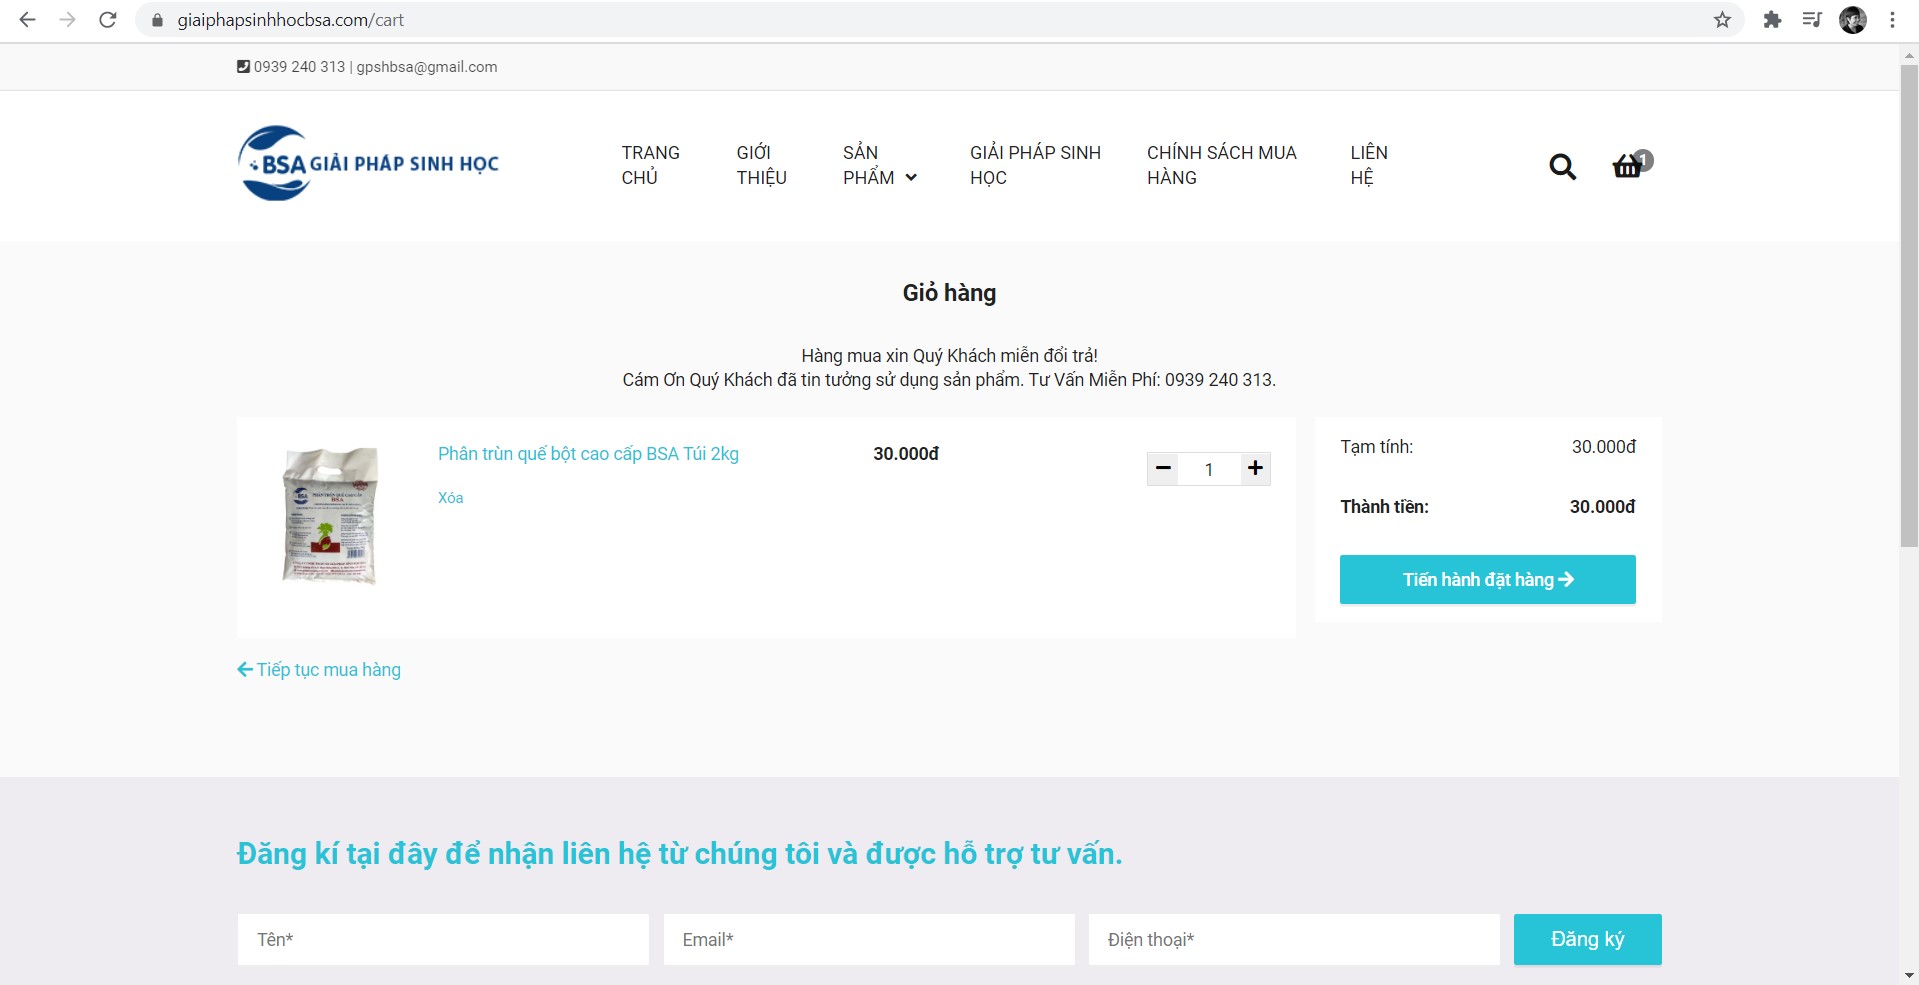This screenshot has height=985, width=1919.
Task: Open the browser extensions puzzle icon
Action: pyautogui.click(x=1772, y=20)
